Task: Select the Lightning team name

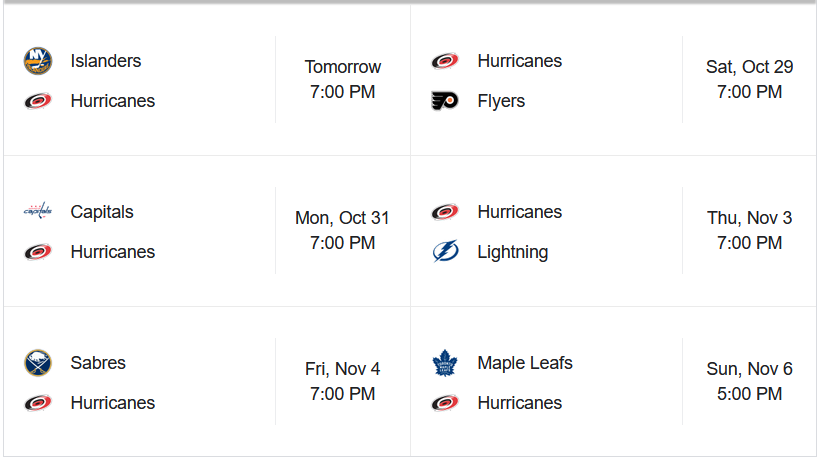Action: pyautogui.click(x=513, y=252)
